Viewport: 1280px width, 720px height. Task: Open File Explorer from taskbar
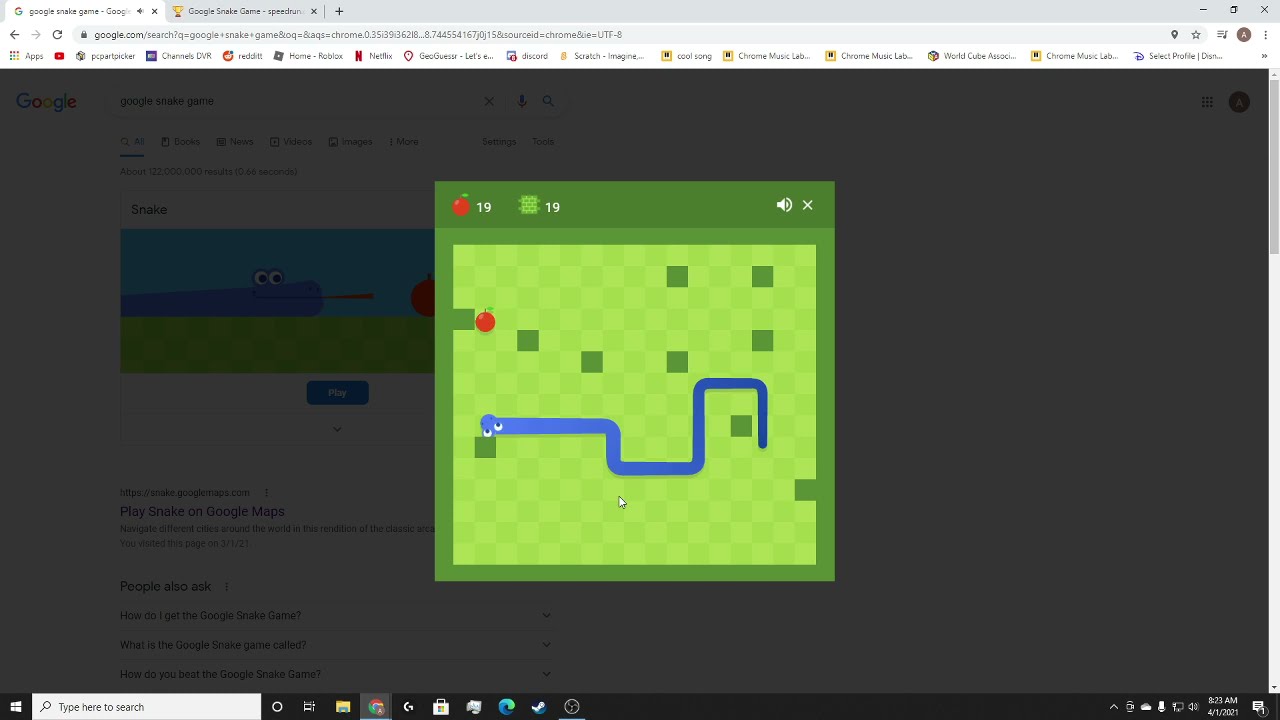pos(342,707)
